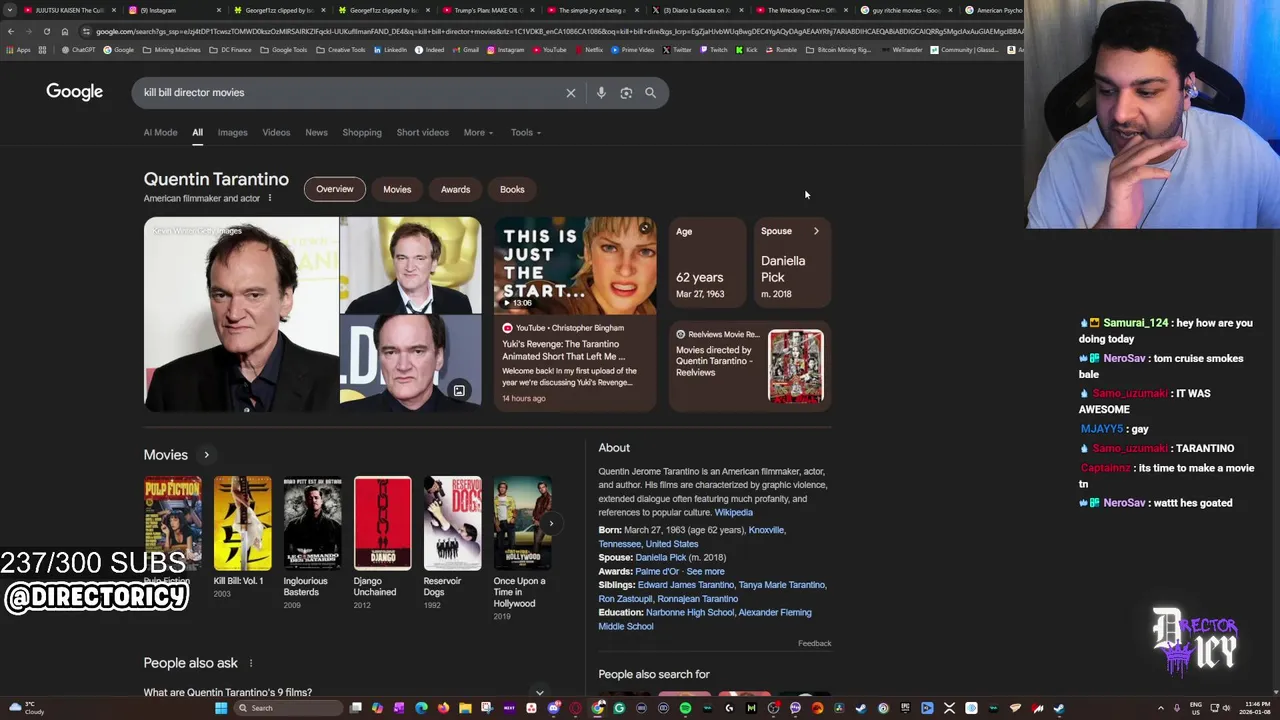This screenshot has width=1280, height=720.
Task: Open the Apps shortcut in bookmarks bar
Action: (x=18, y=50)
